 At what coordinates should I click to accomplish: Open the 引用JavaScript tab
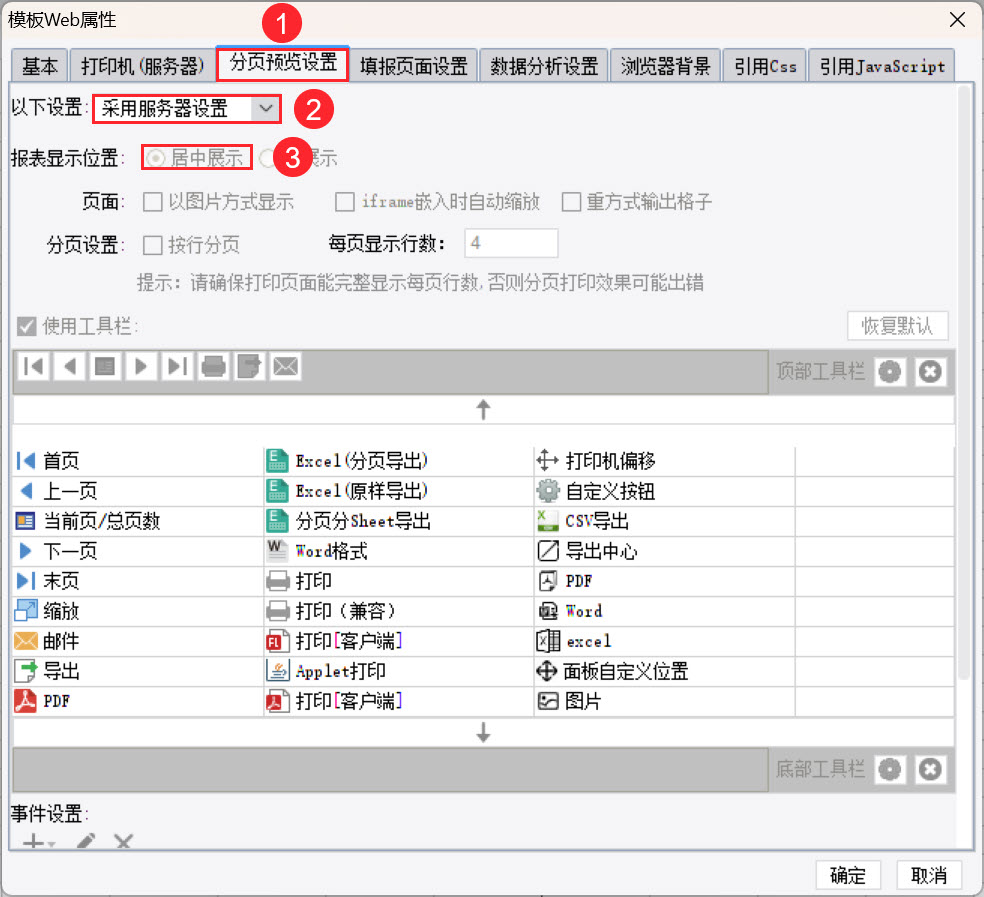pyautogui.click(x=881, y=67)
